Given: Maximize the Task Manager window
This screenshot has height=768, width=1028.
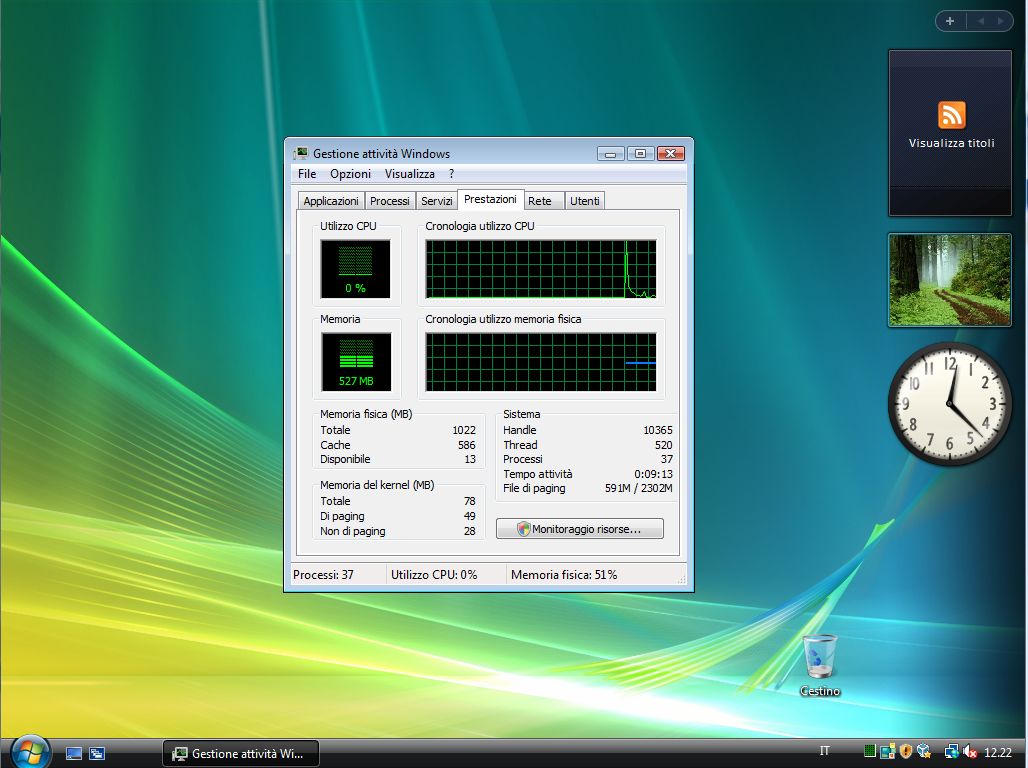Looking at the screenshot, I should (x=641, y=153).
